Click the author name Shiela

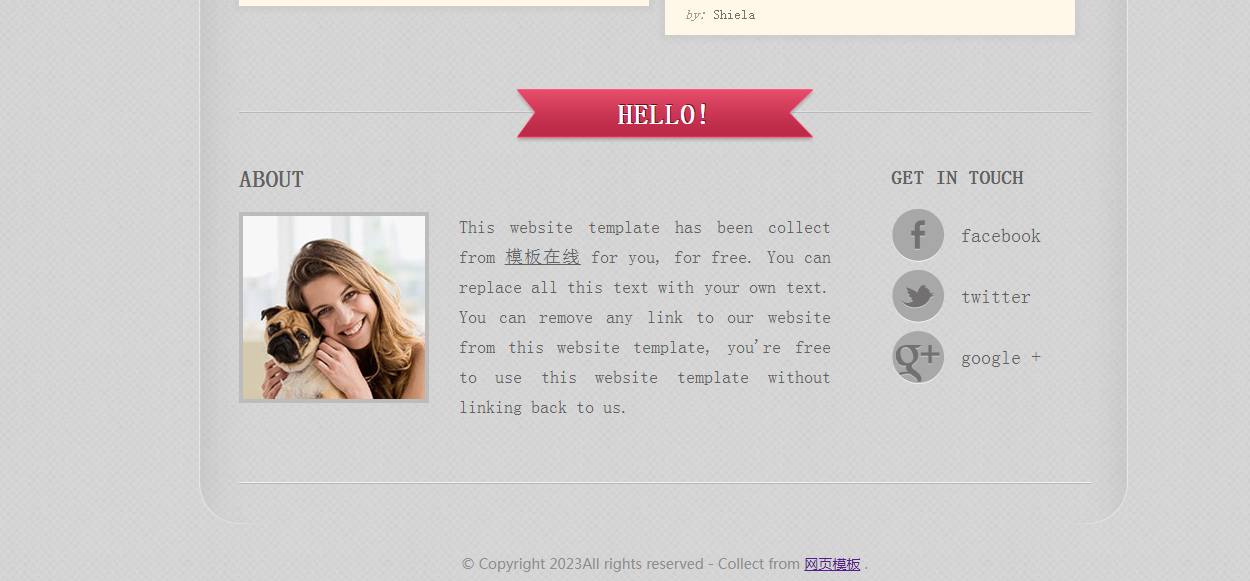tap(734, 15)
